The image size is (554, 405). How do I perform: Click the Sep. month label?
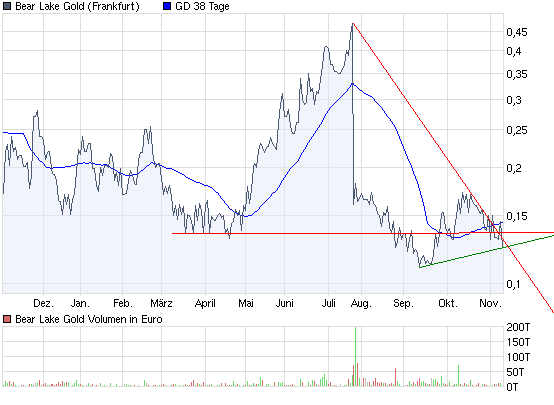click(x=403, y=304)
